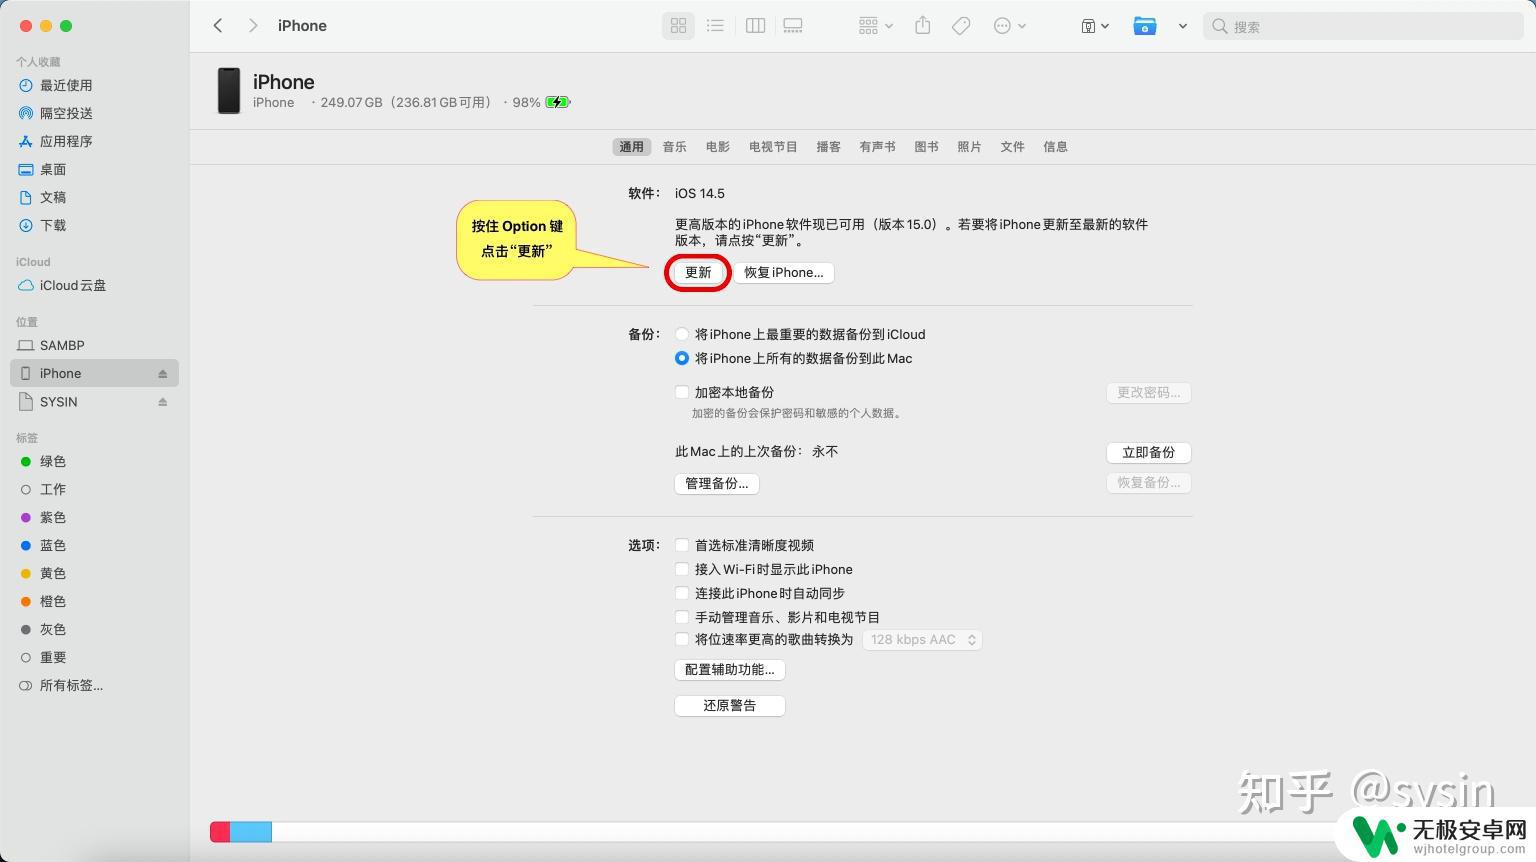Switch to the 通用 tab

(x=631, y=147)
